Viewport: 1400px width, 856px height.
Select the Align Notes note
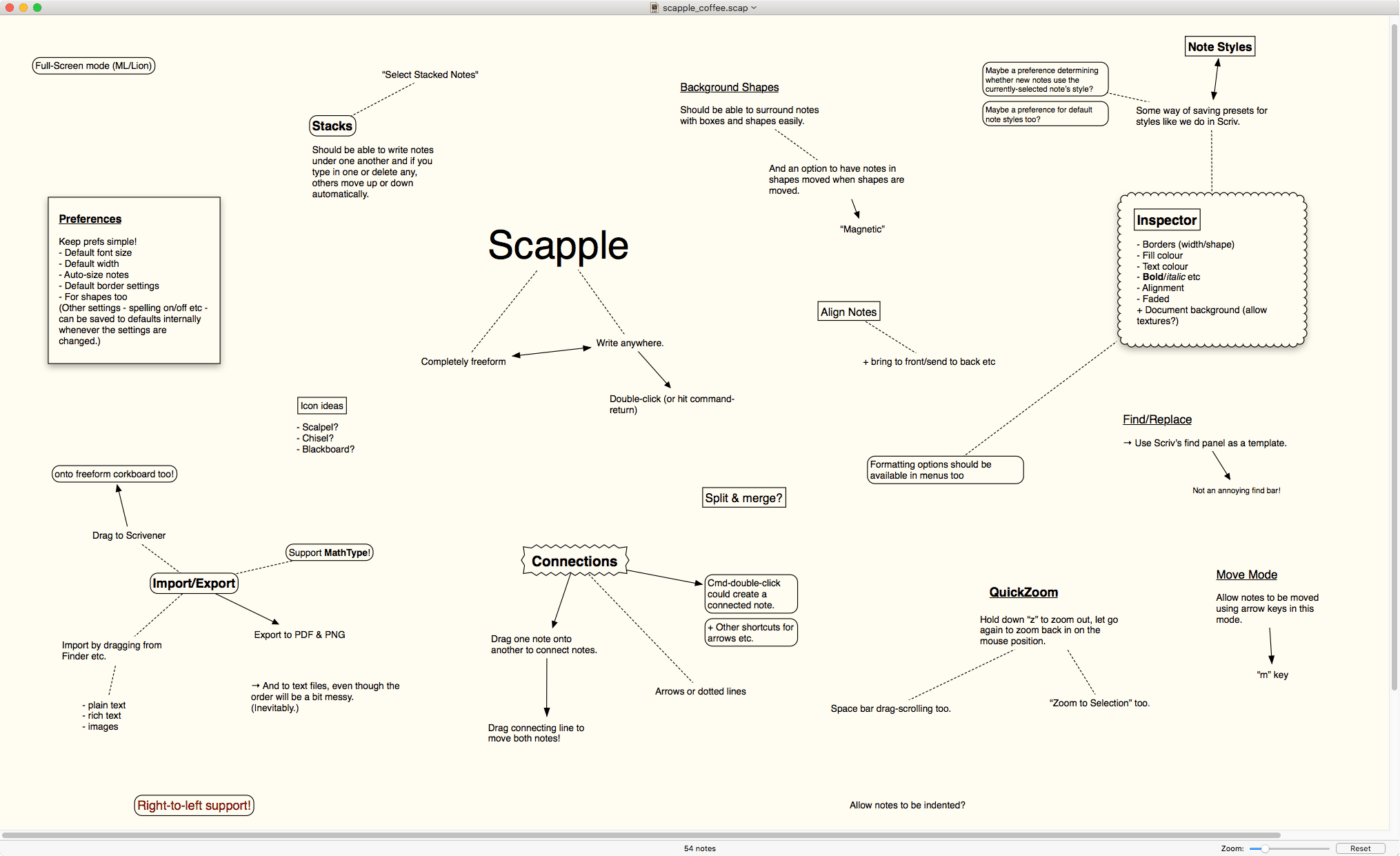click(848, 312)
